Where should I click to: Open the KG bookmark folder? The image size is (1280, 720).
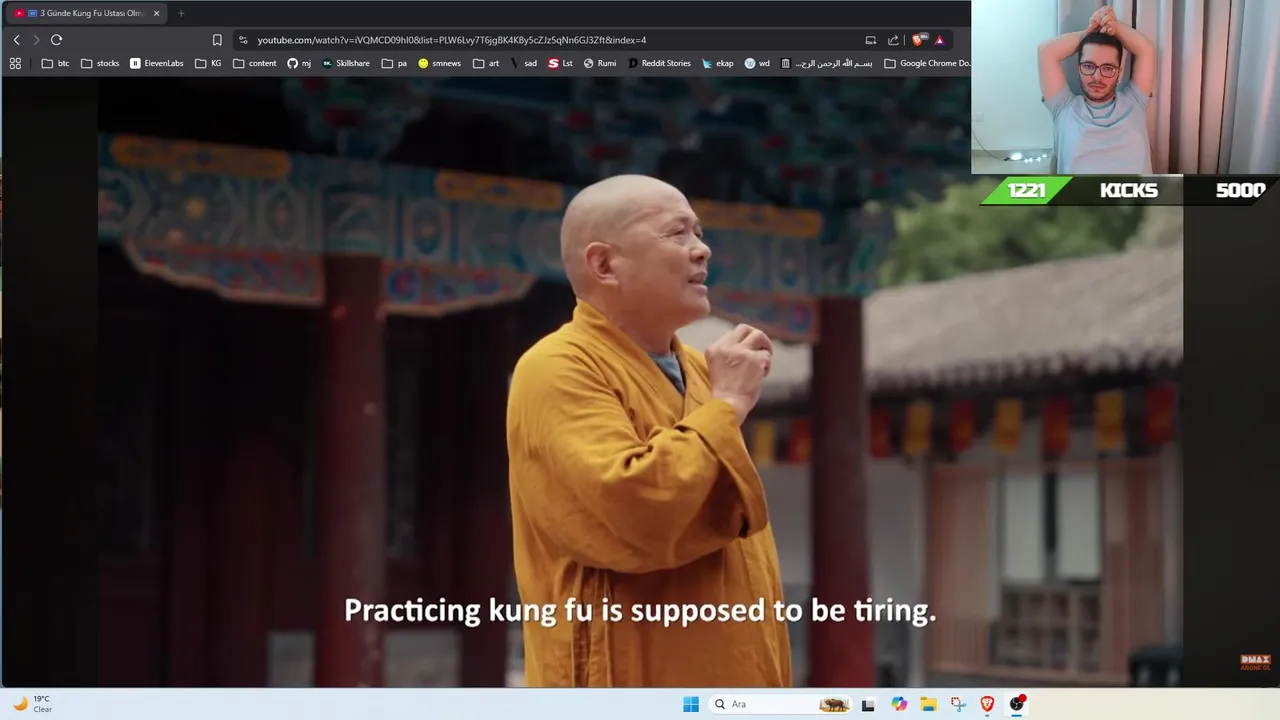pyautogui.click(x=208, y=63)
